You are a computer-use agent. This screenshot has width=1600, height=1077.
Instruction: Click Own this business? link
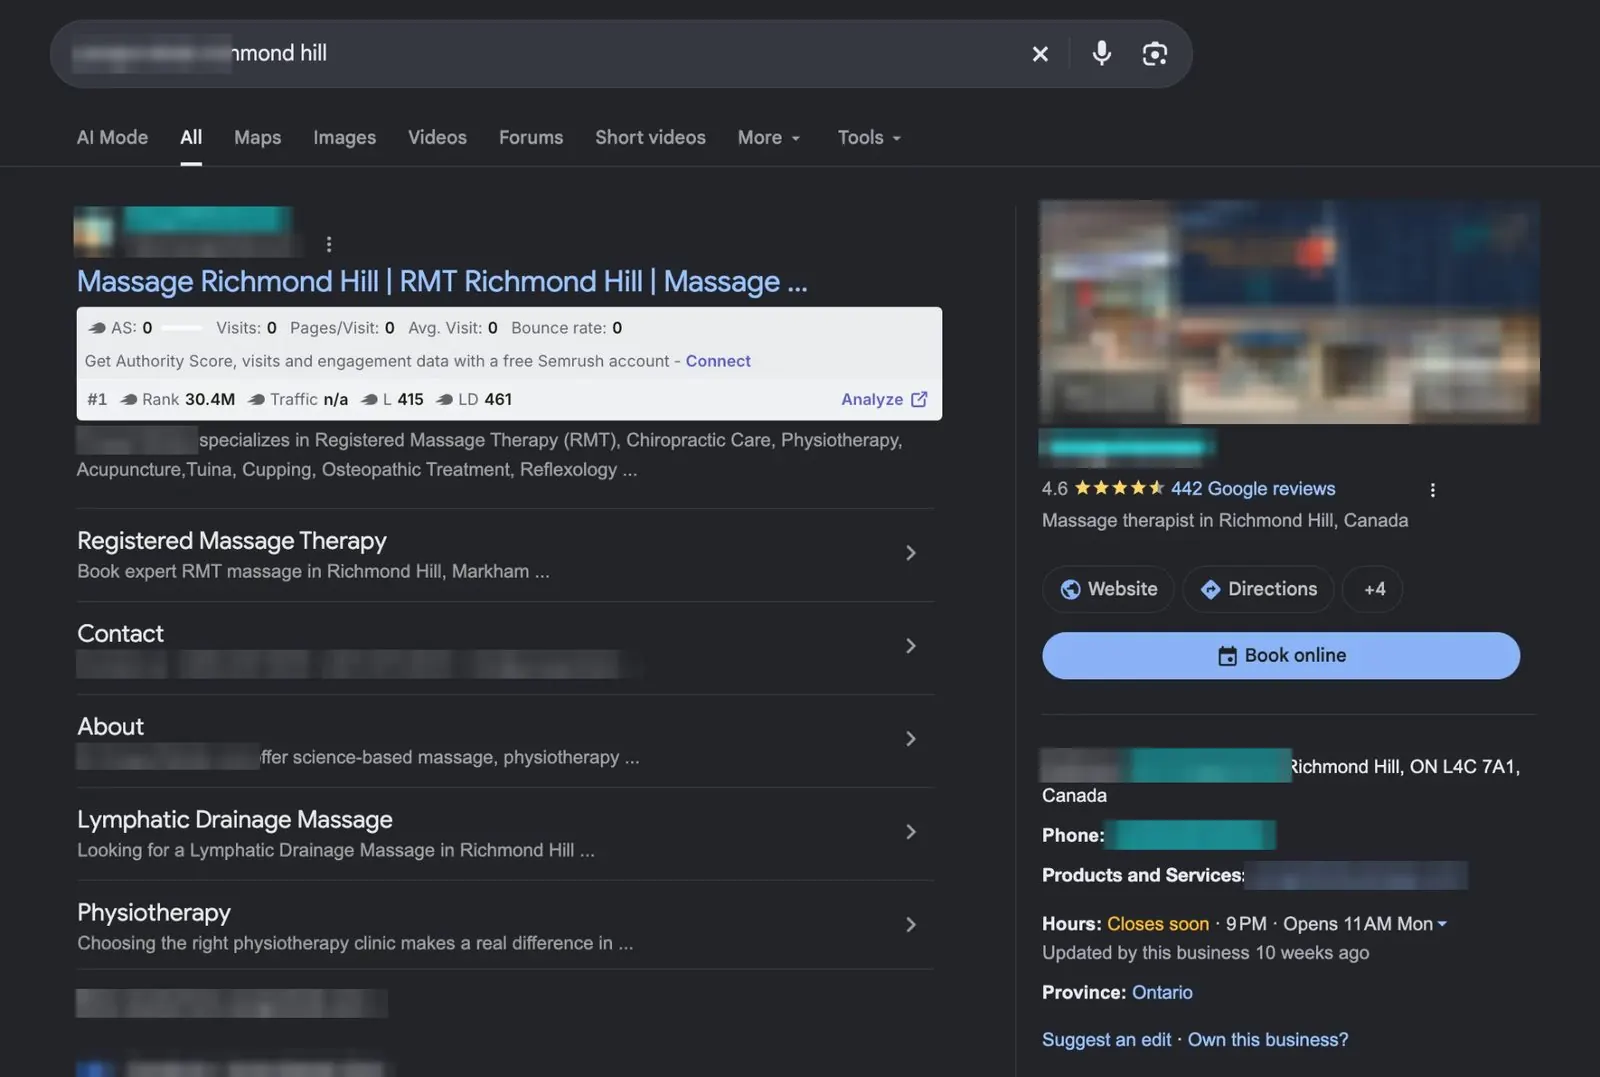point(1268,1040)
